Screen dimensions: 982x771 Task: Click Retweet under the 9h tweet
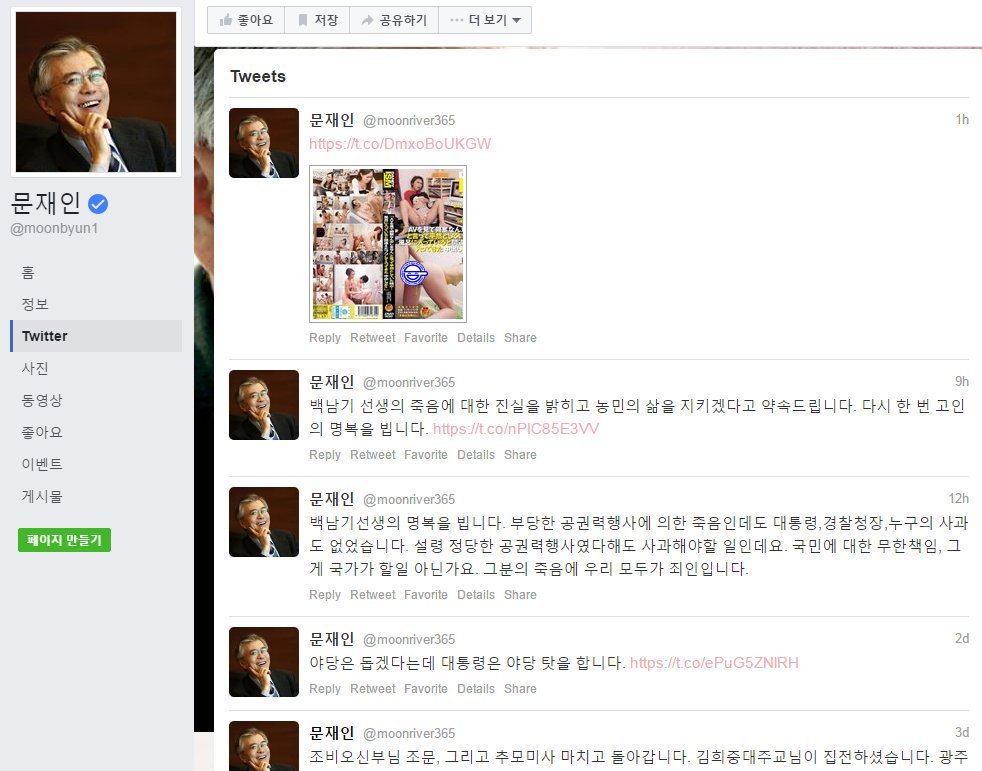tap(372, 455)
